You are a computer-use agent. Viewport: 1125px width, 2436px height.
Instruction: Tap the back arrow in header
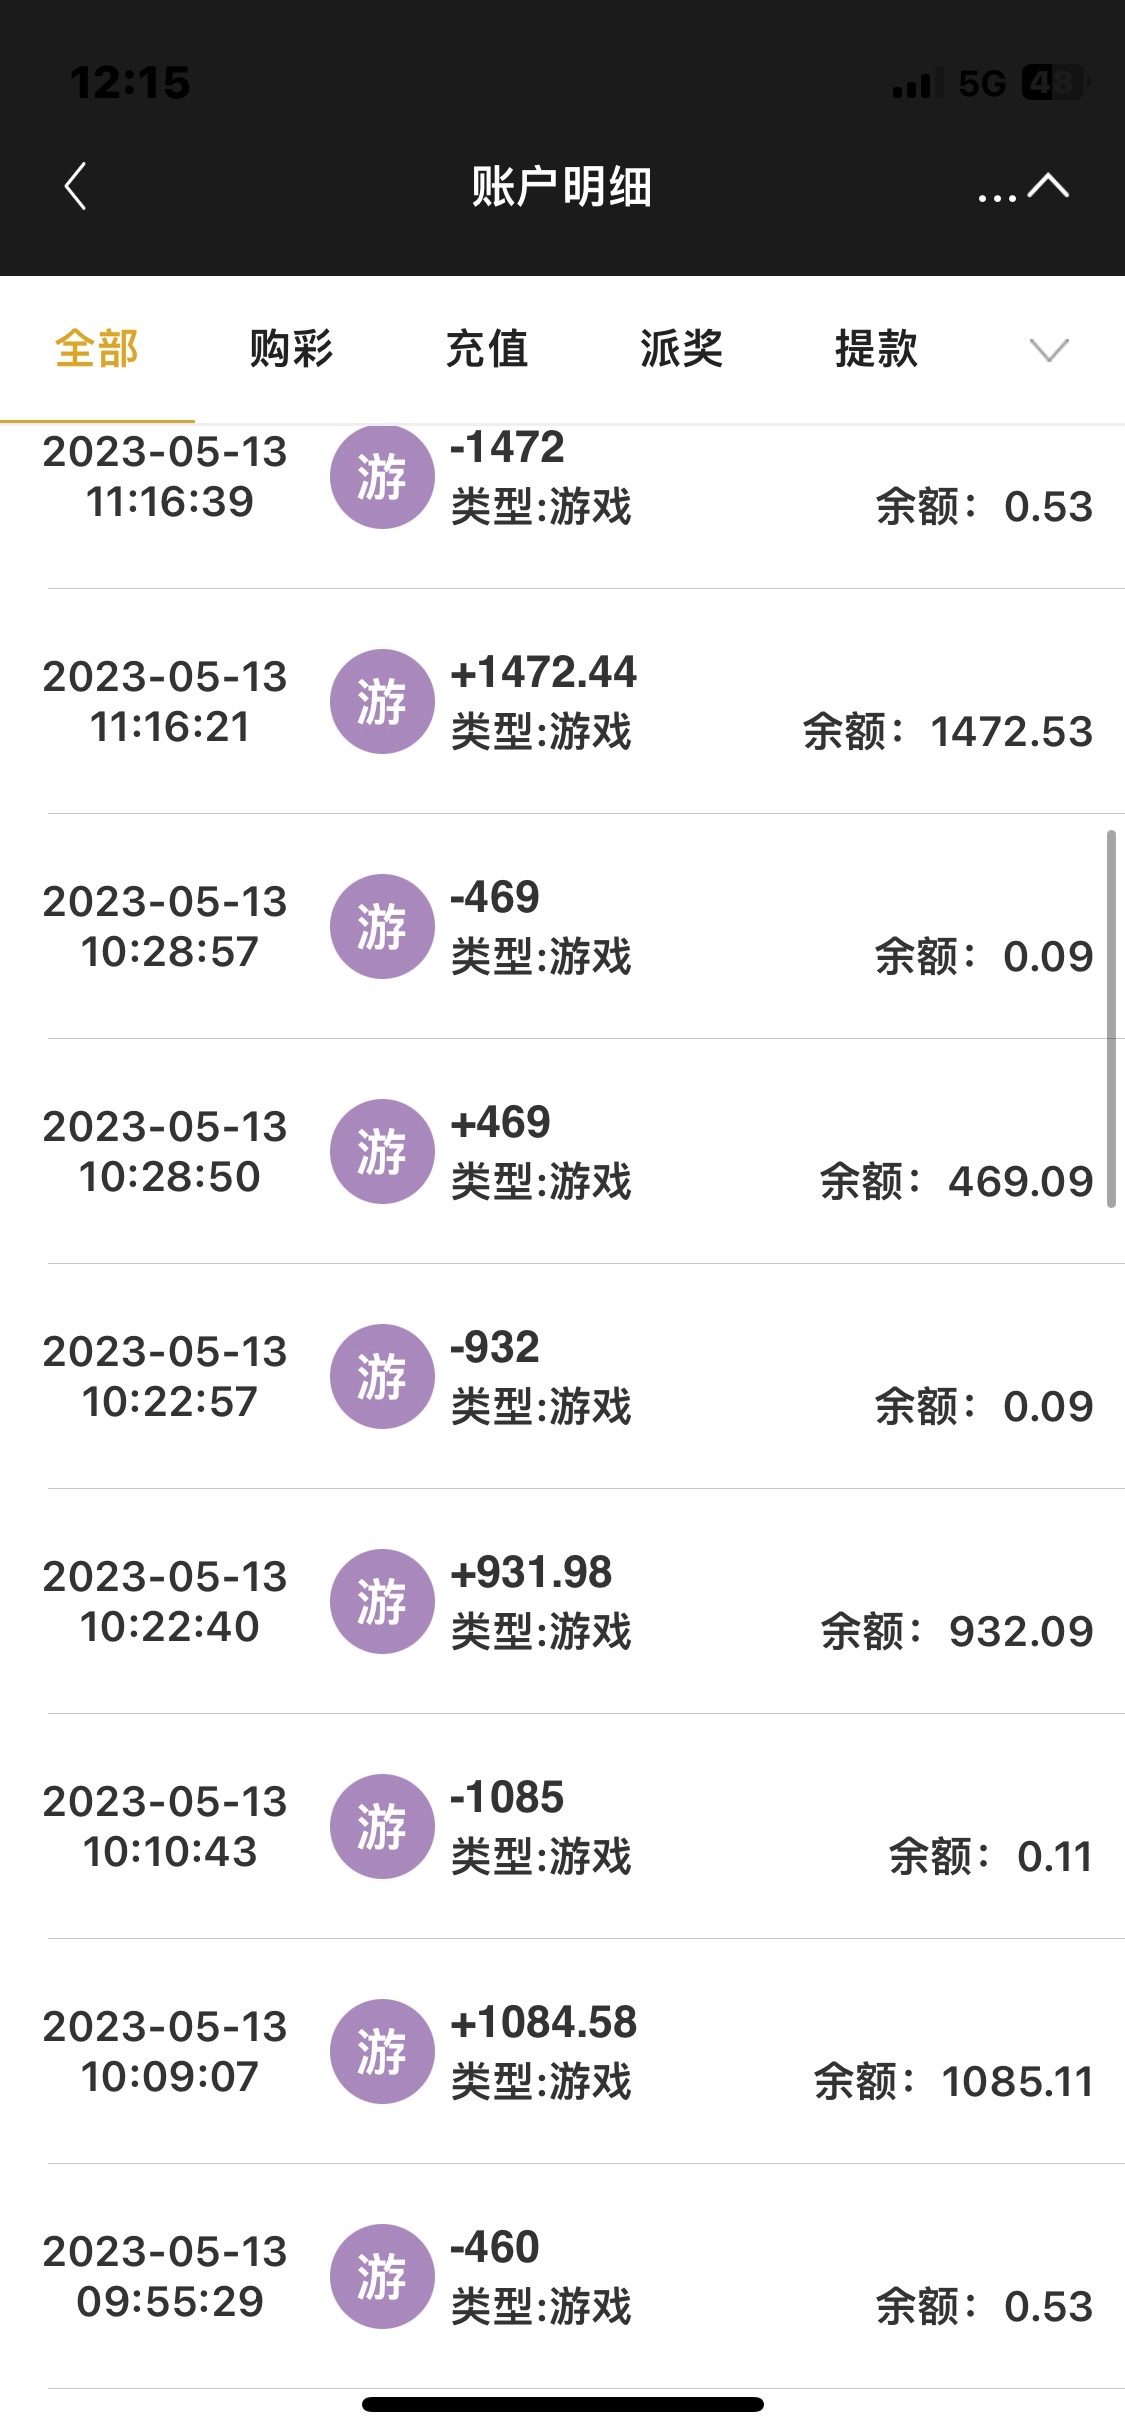point(76,186)
